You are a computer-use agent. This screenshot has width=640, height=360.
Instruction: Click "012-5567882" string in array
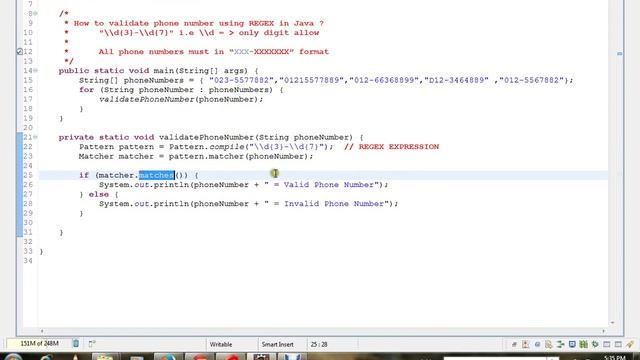coord(531,80)
